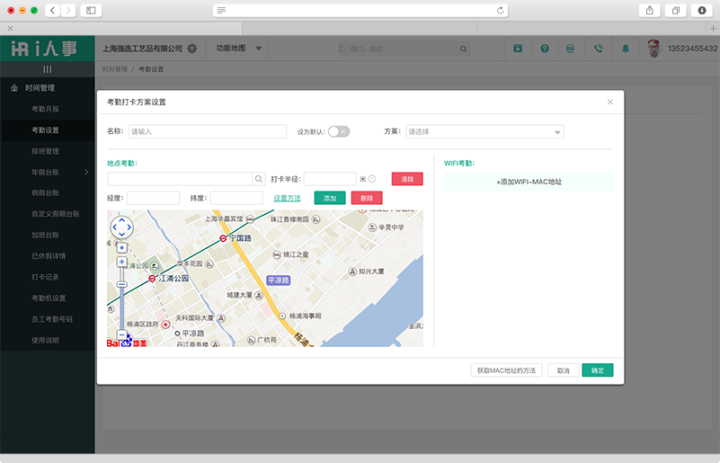The image size is (720, 463).
Task: Click the header search box
Action: (x=403, y=49)
